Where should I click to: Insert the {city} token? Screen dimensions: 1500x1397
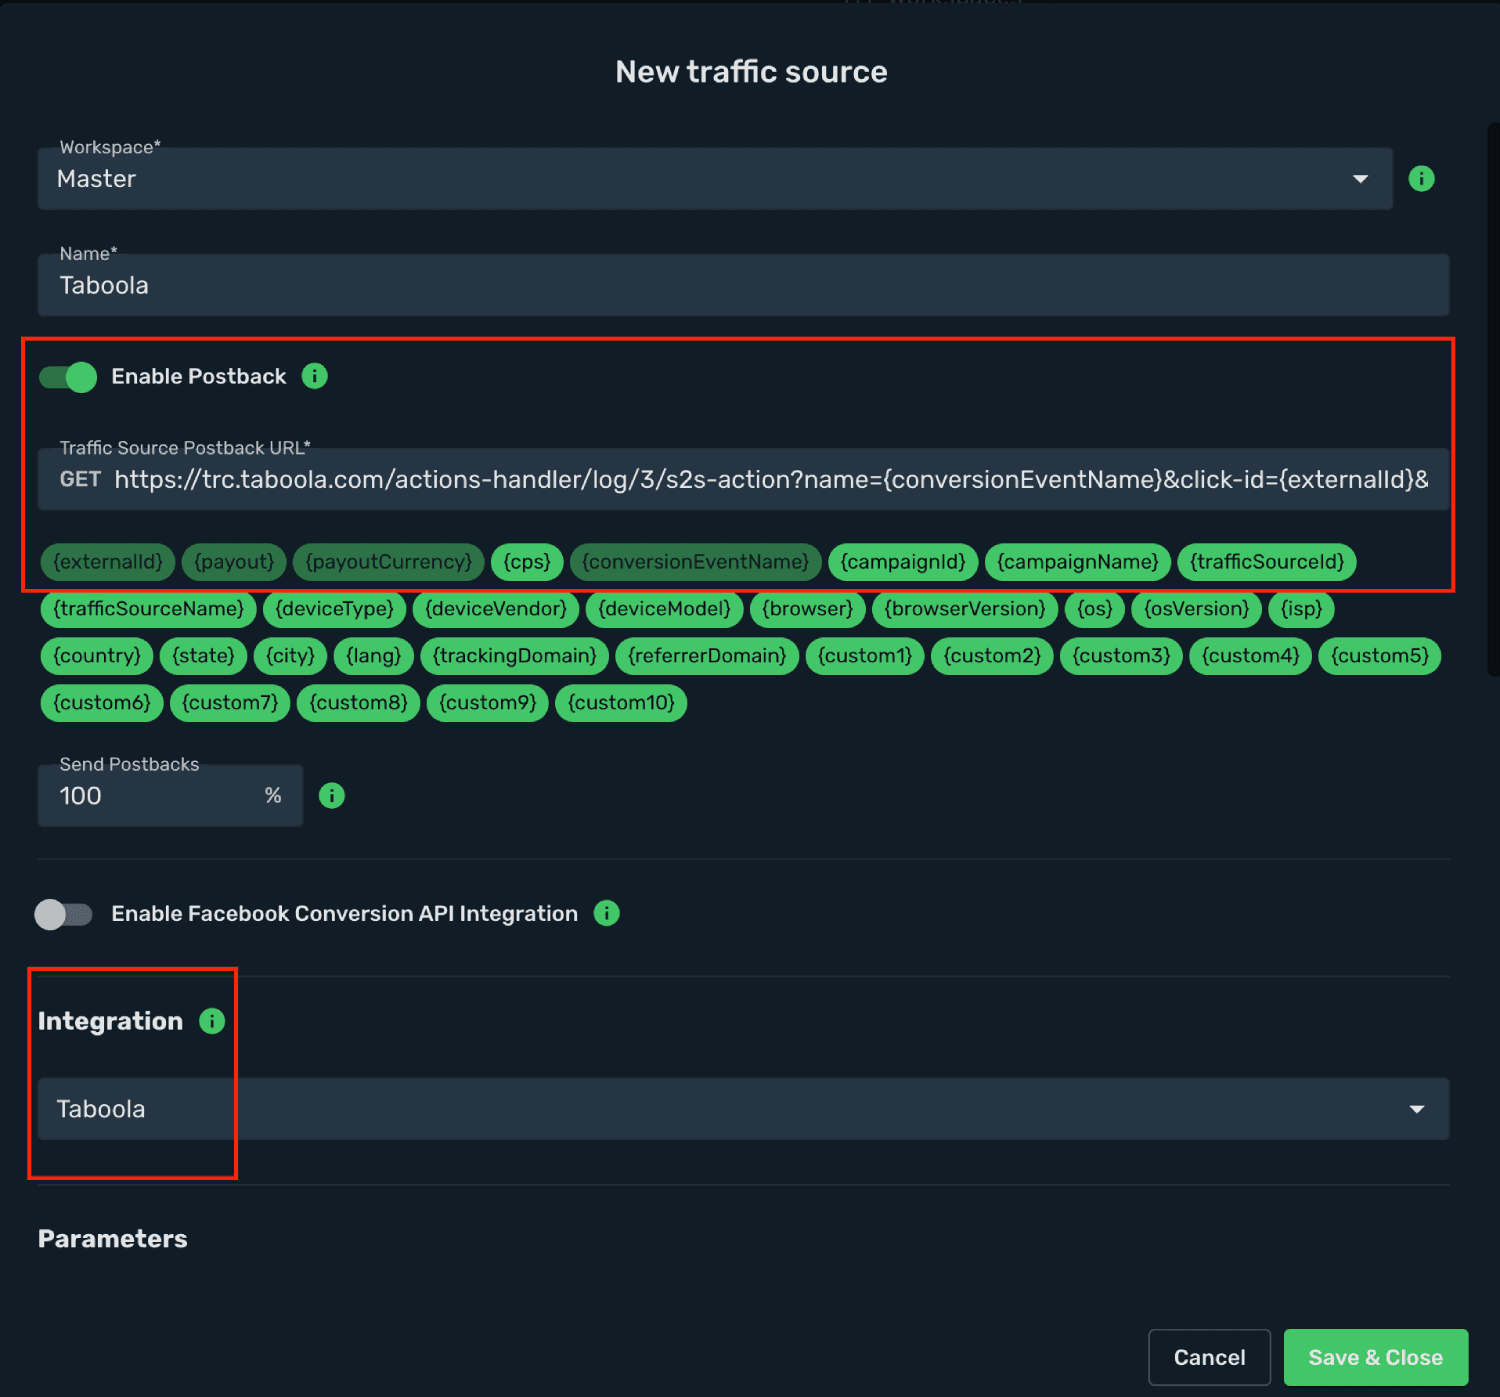[291, 656]
